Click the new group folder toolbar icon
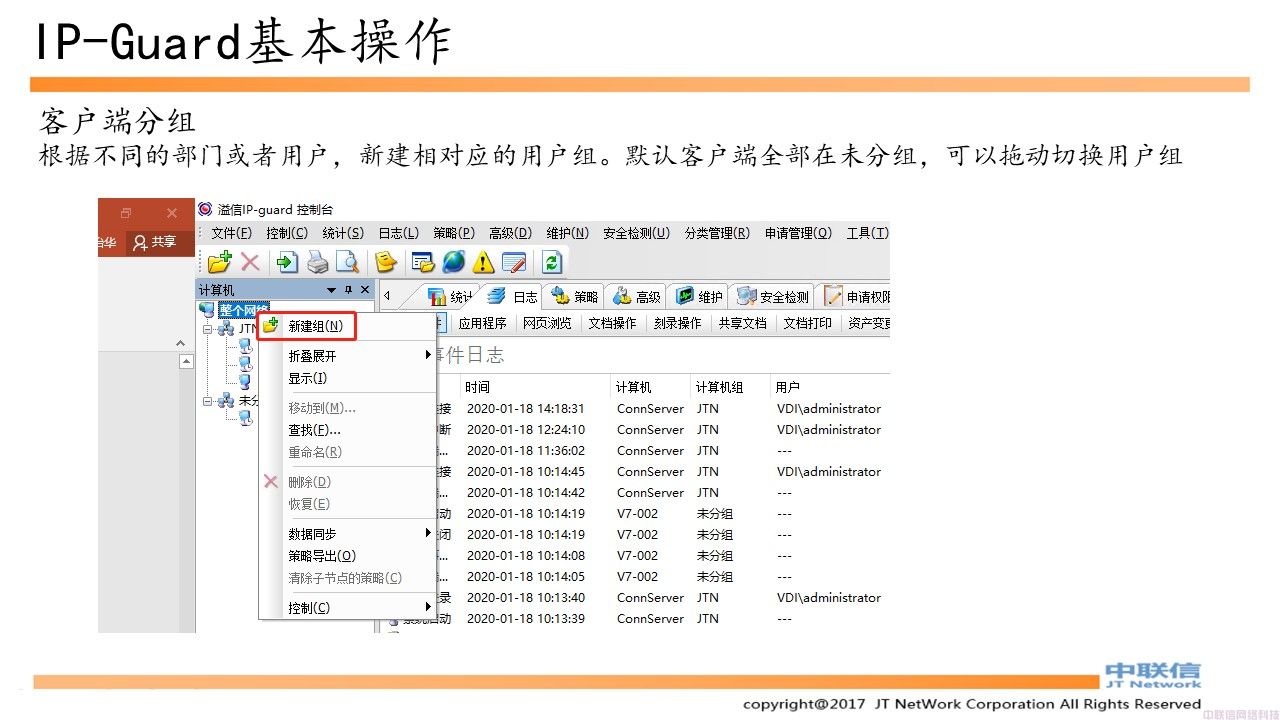1280x720 pixels. (x=219, y=262)
